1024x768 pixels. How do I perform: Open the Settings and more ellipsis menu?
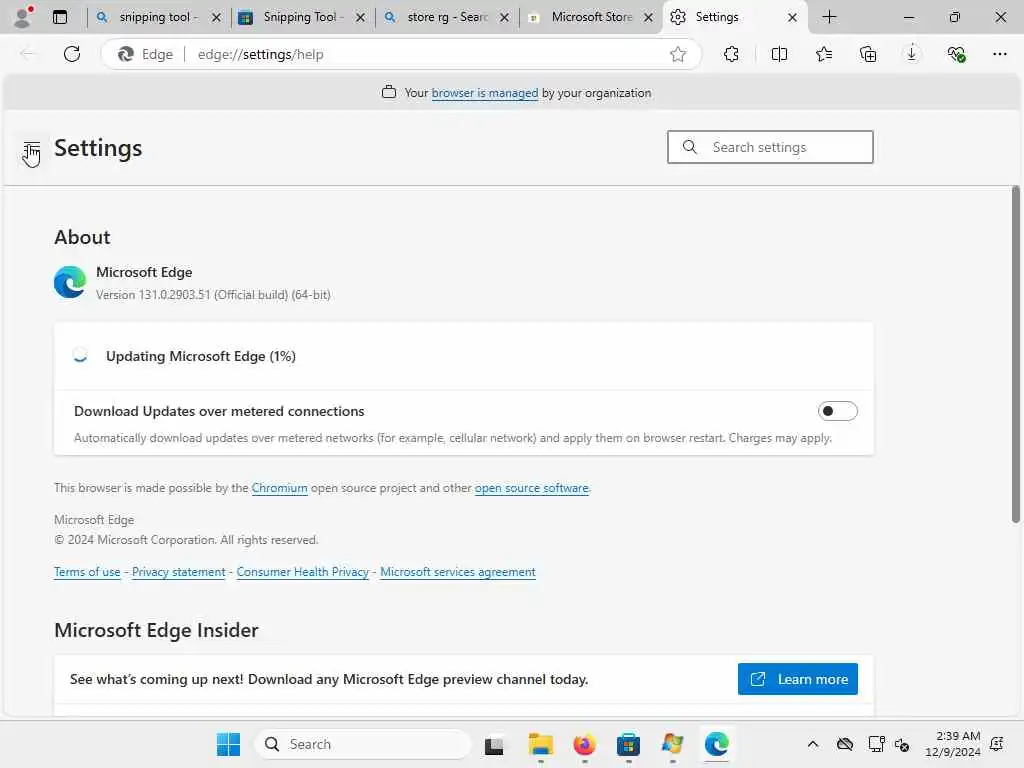click(x=1000, y=54)
